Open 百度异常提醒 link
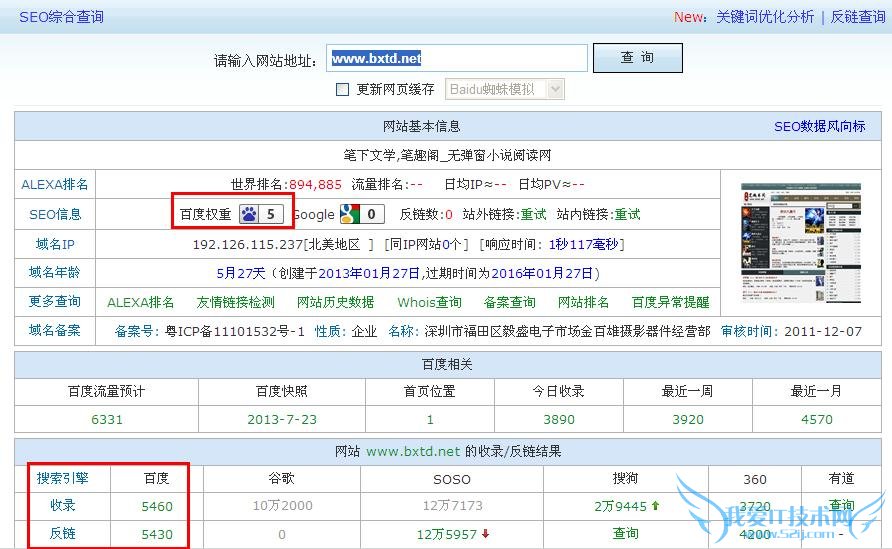The image size is (892, 549). click(x=671, y=302)
